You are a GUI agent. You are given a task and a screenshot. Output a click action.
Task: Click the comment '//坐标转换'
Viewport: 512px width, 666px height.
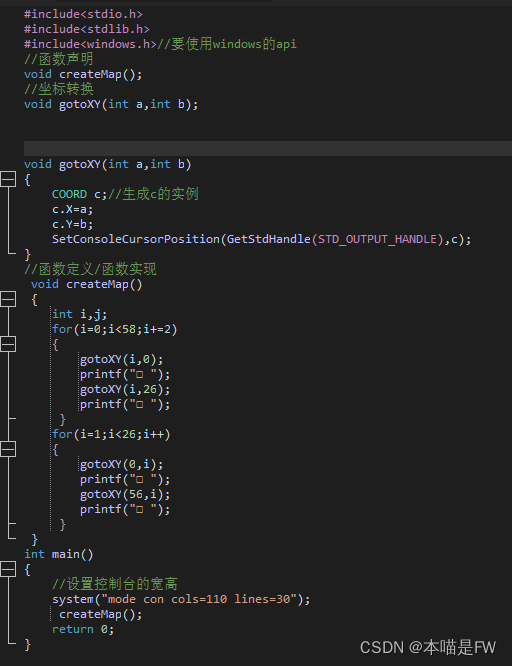tap(59, 89)
